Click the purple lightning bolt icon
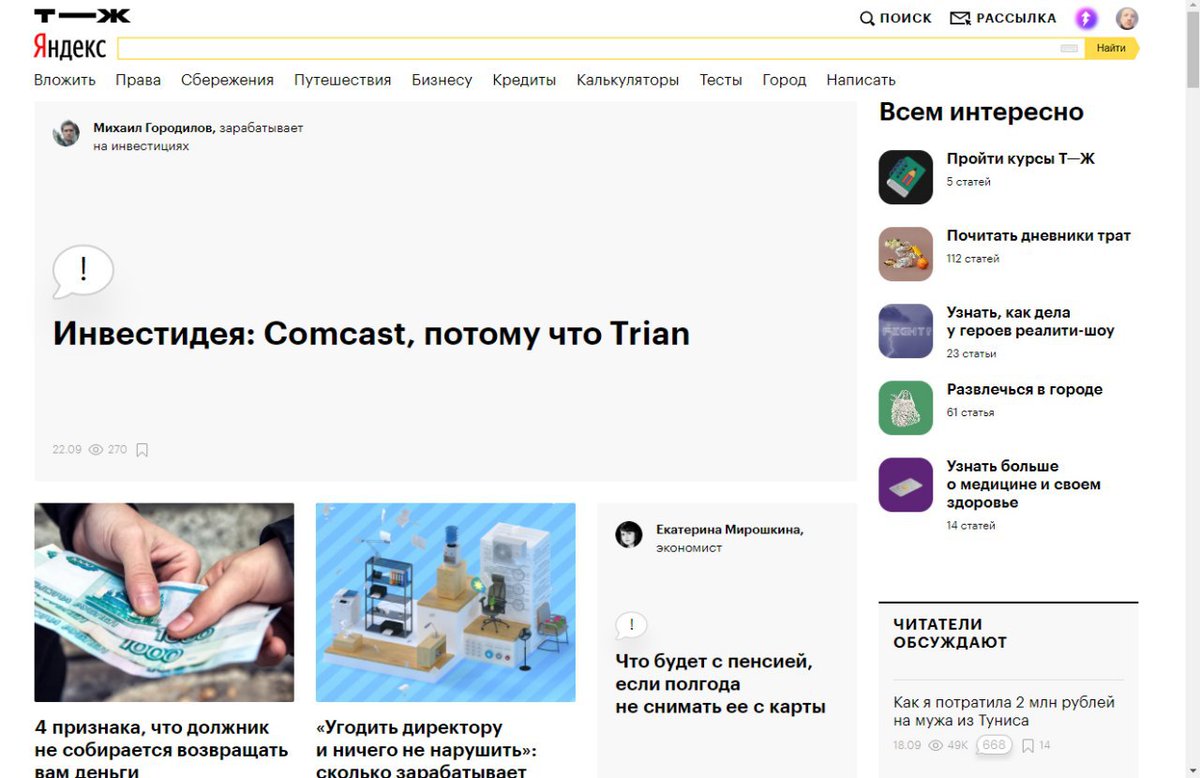This screenshot has width=1200, height=778. point(1086,18)
